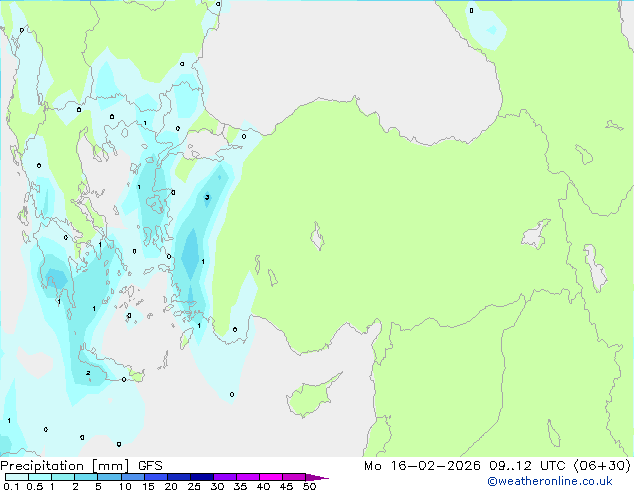Pick the 1–2 mm legend color swatch
Viewport: 634px width, 490px height.
click(63, 477)
